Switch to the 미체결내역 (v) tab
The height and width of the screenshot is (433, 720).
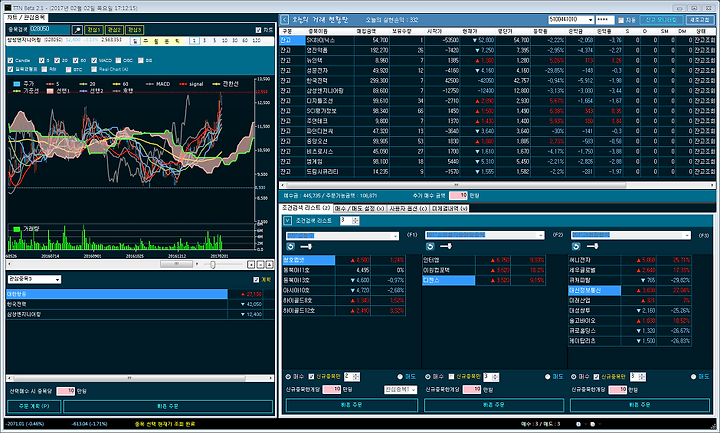point(450,208)
